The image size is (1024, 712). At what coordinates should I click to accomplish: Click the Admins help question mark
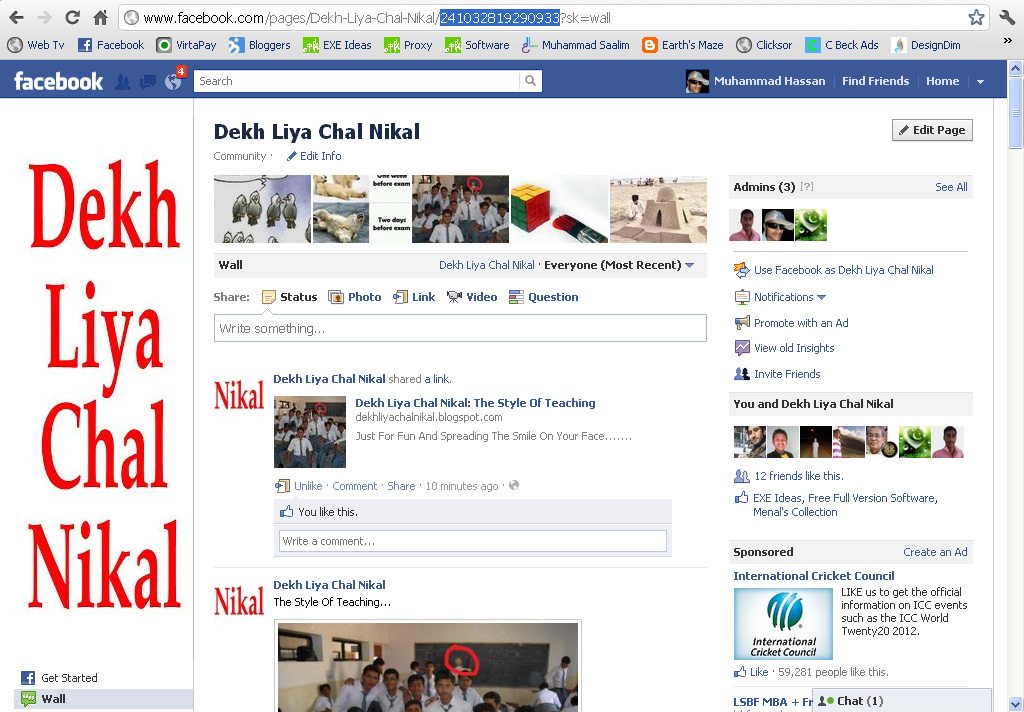coord(807,187)
